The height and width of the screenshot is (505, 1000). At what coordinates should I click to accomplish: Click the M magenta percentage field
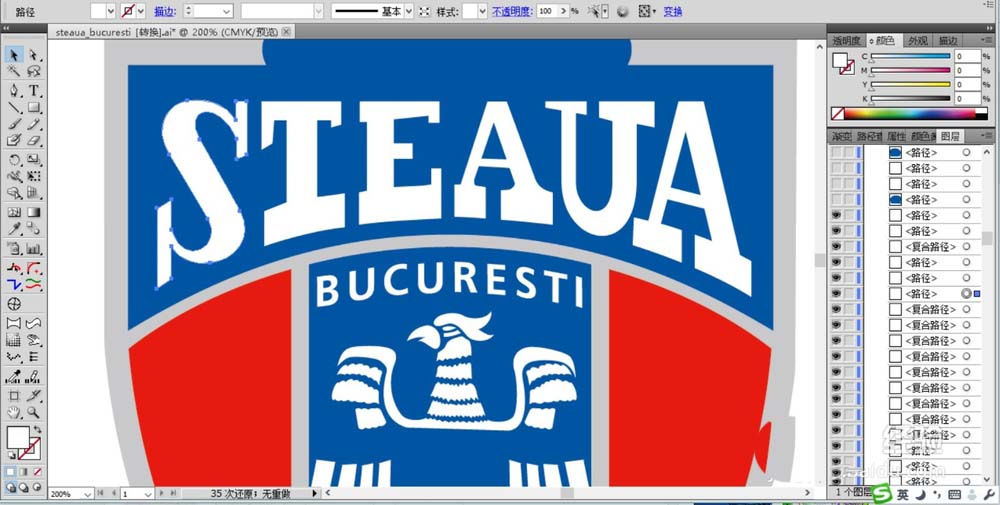(967, 71)
